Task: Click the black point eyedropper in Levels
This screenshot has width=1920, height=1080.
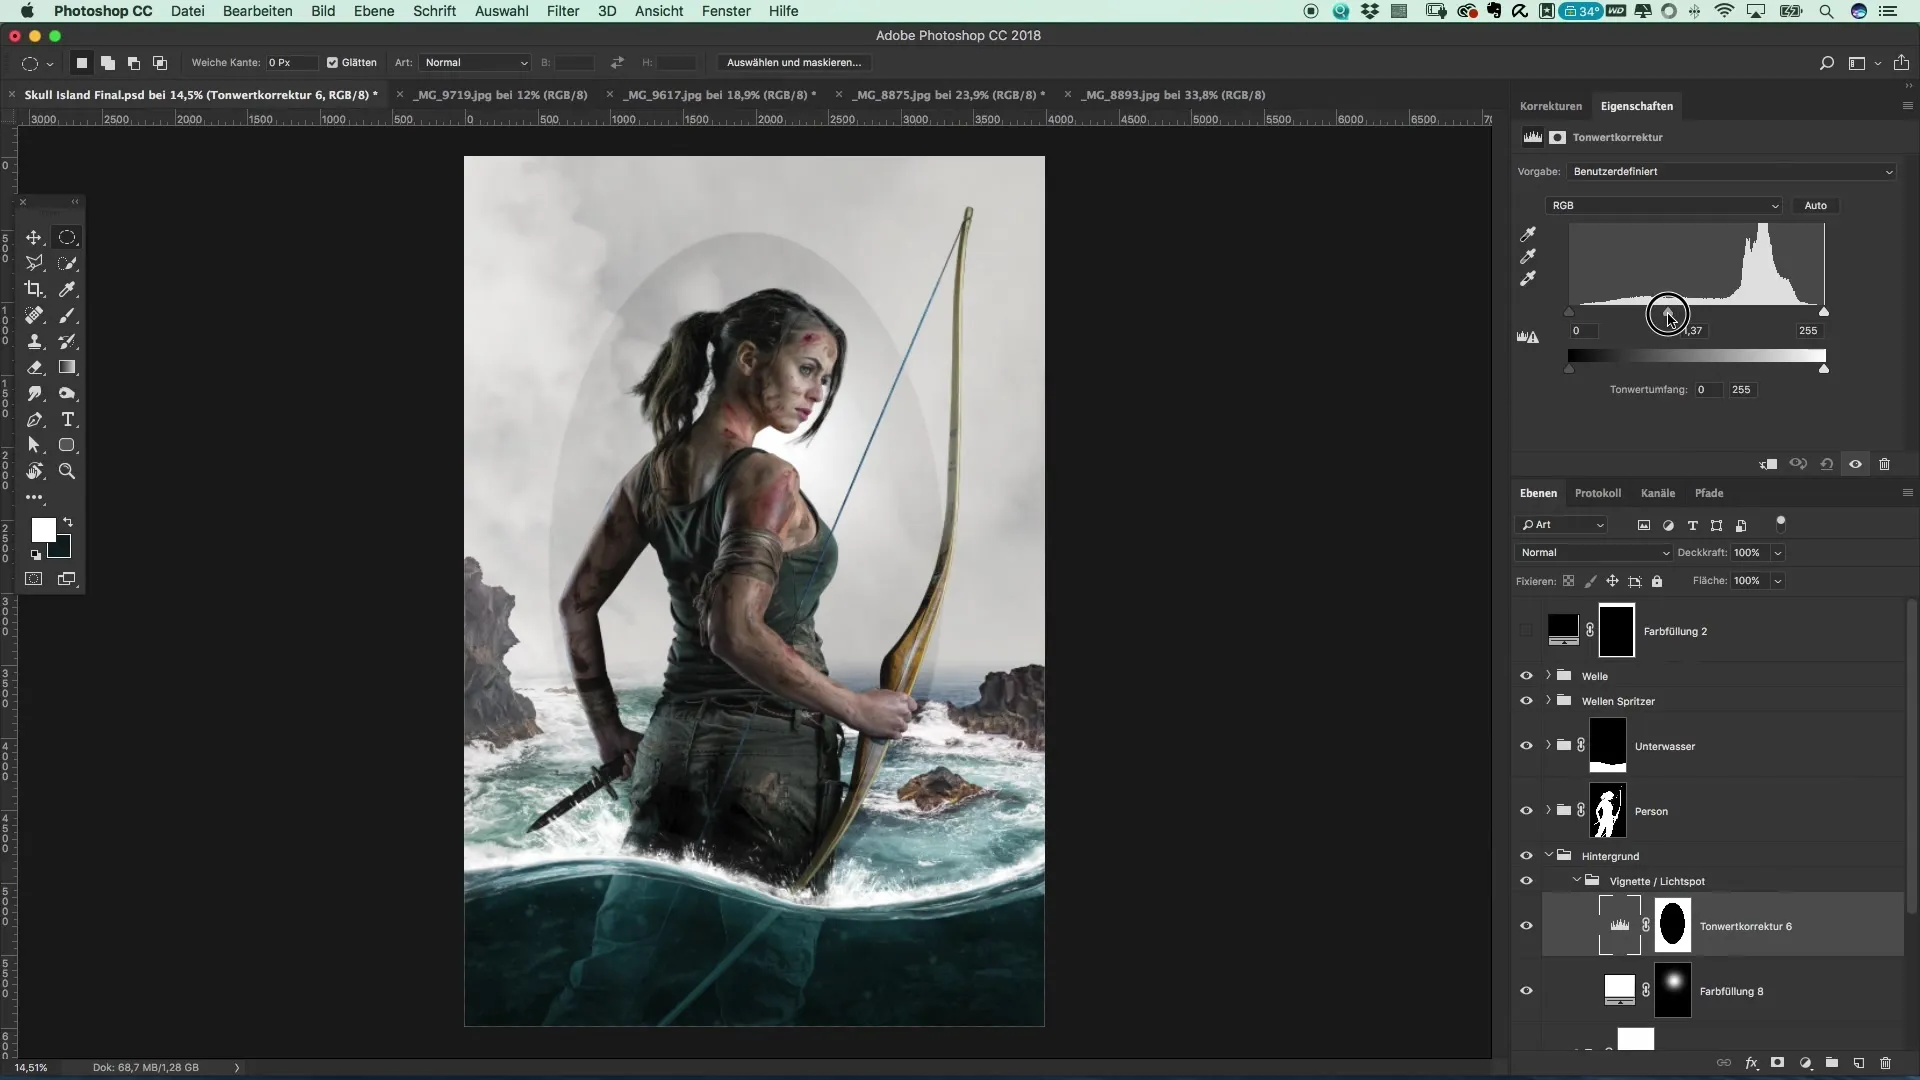Action: pos(1528,234)
